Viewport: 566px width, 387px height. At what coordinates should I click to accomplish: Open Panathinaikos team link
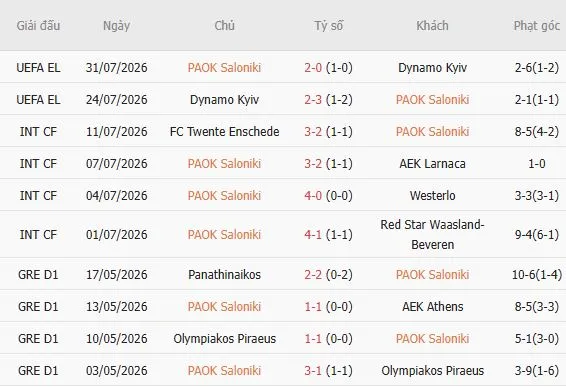pyautogui.click(x=224, y=274)
